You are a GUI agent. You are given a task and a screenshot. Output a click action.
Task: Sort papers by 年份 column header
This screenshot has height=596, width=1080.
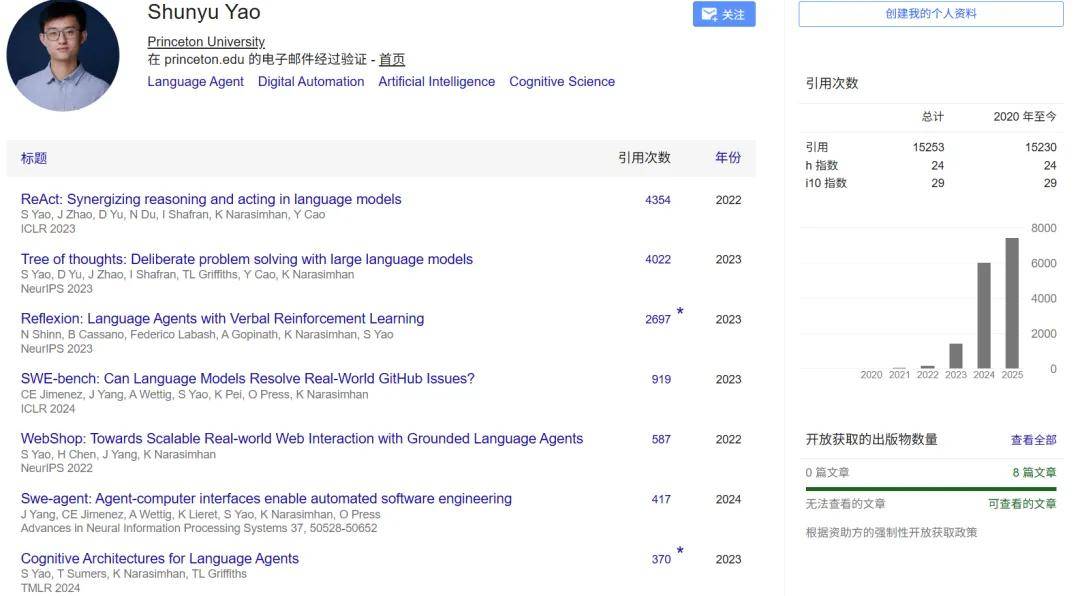pos(727,157)
